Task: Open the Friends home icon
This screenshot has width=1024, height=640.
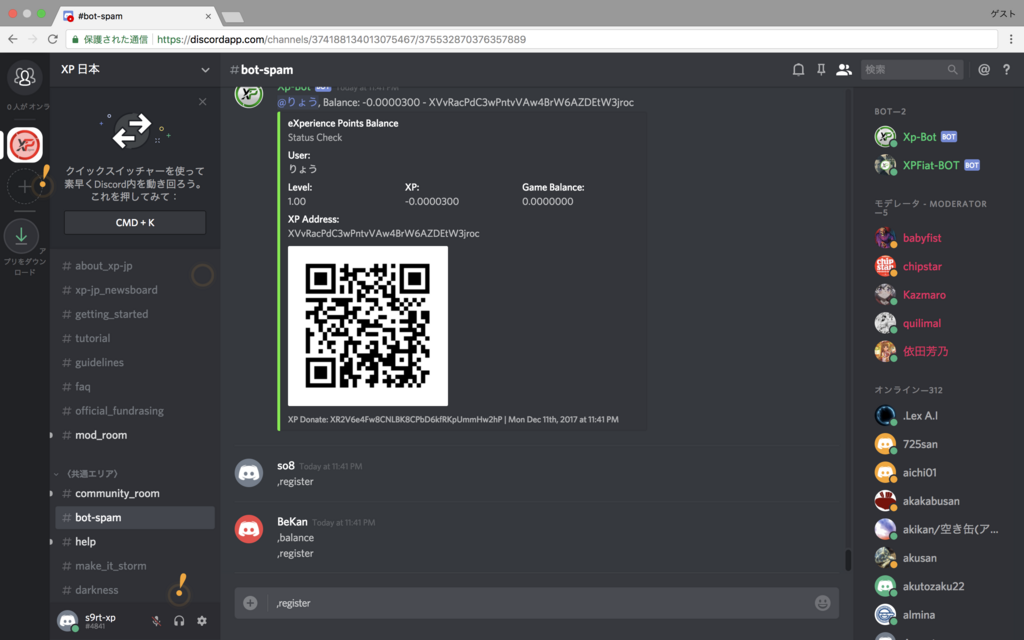Action: pos(25,77)
